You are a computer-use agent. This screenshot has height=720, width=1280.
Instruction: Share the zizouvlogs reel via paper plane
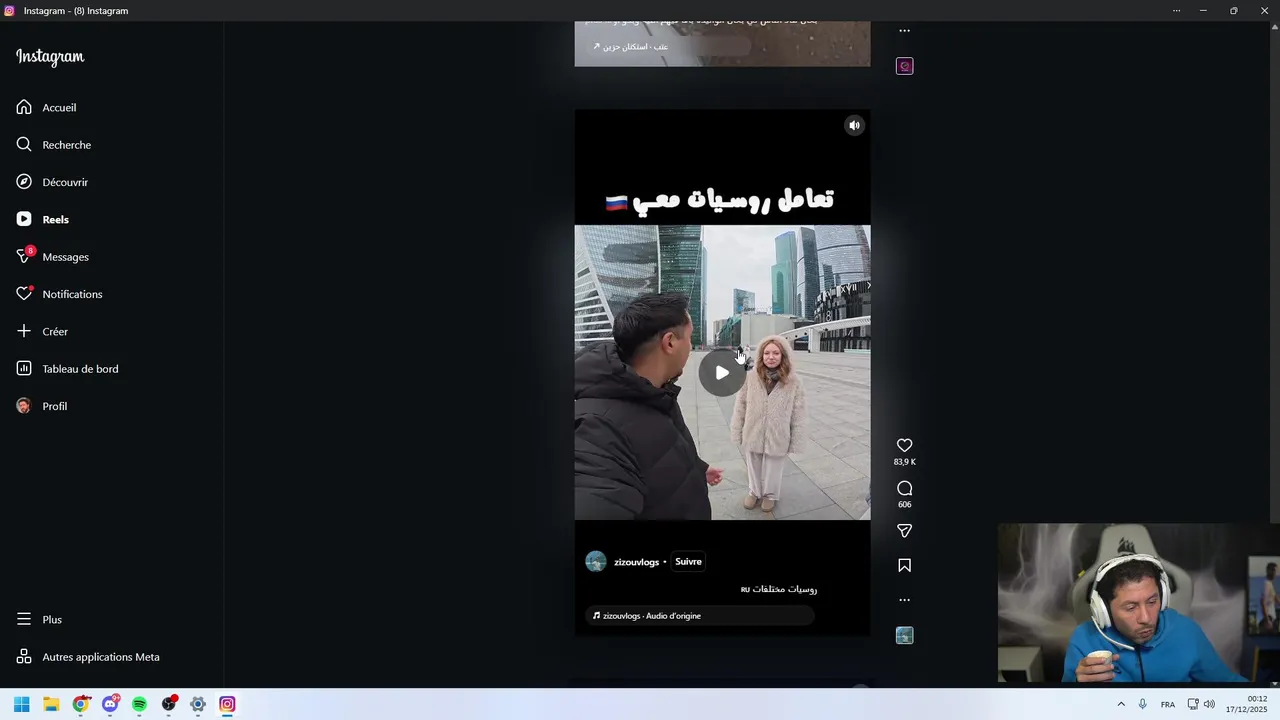click(904, 531)
